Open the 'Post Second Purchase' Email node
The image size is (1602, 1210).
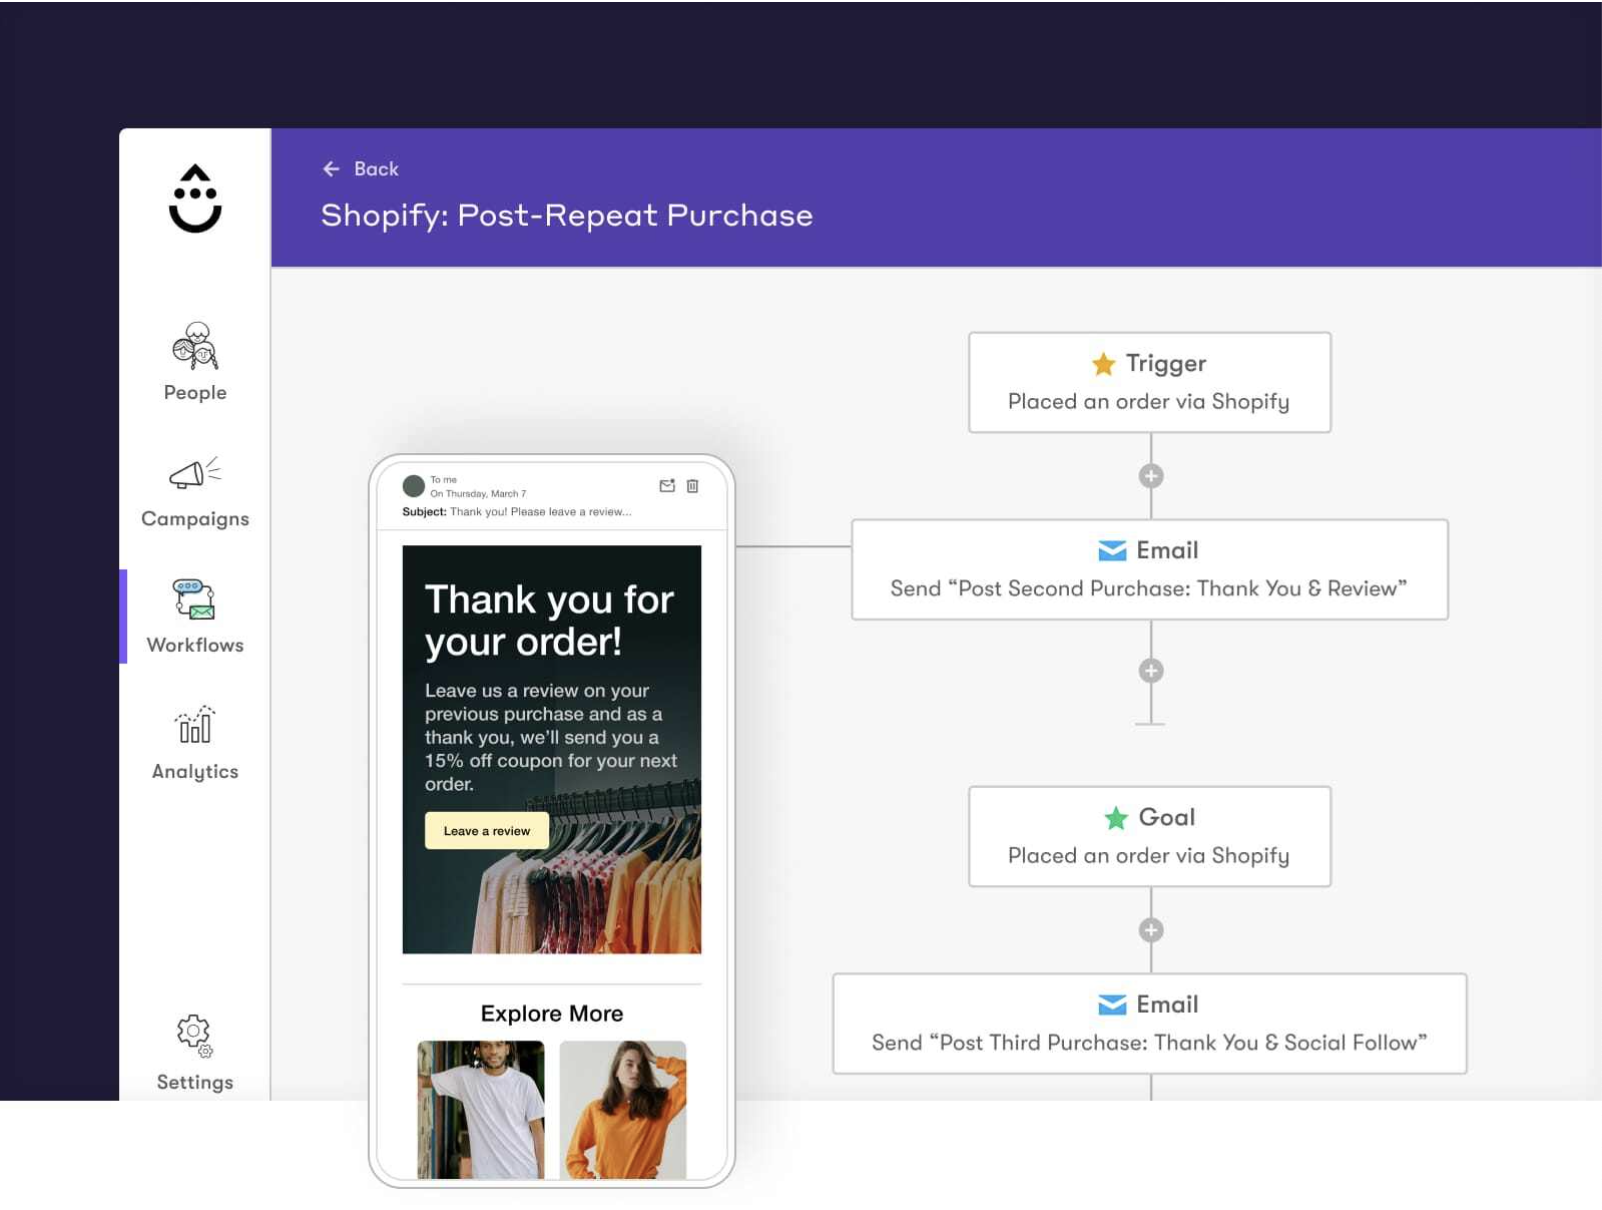pos(1149,568)
